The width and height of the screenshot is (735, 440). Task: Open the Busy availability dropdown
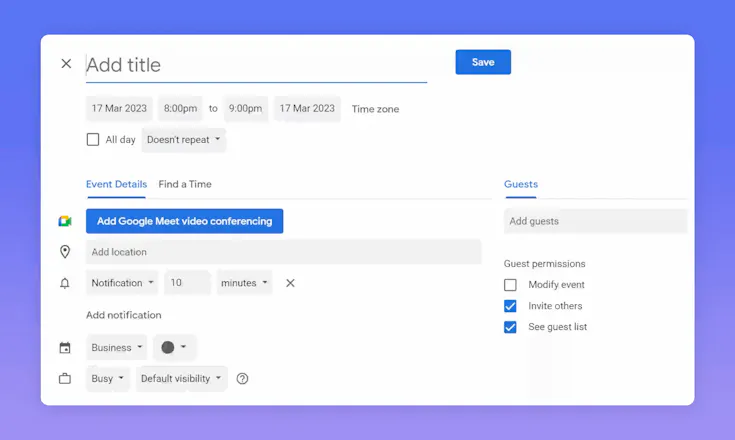(107, 379)
